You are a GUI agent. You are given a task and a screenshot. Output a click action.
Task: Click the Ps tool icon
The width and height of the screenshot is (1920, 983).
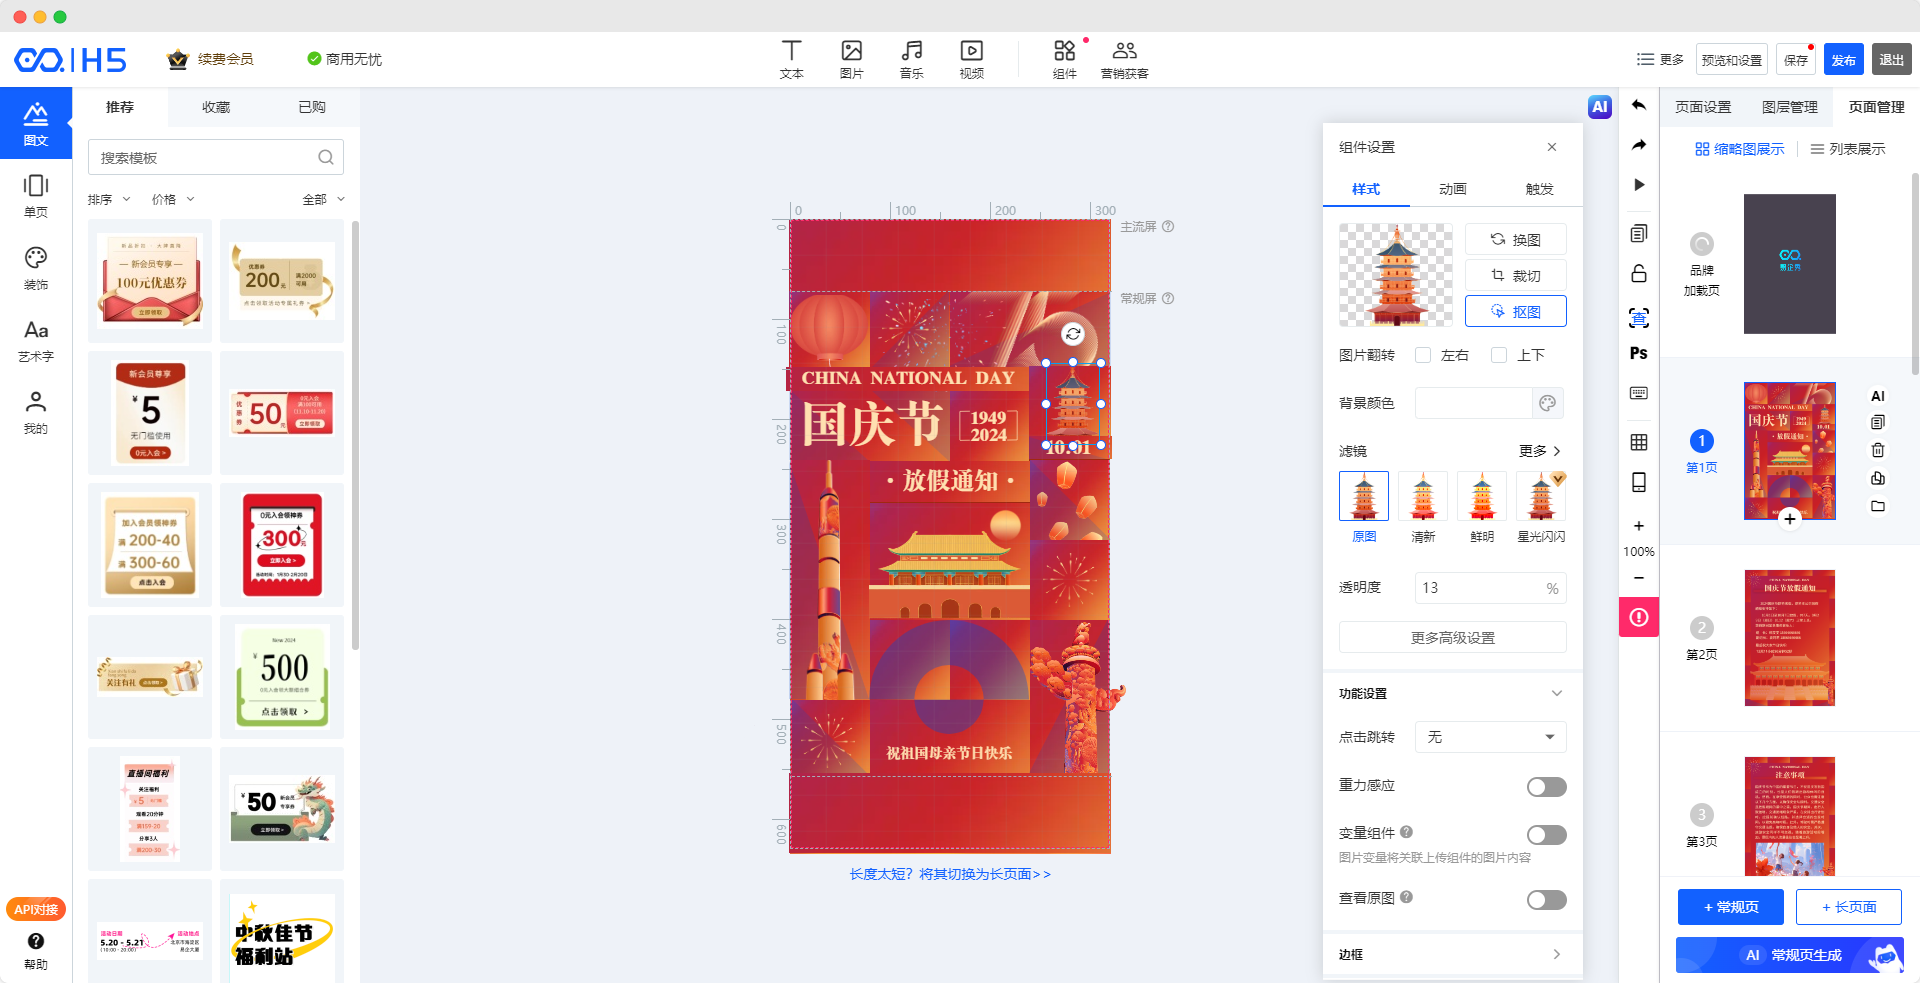[1638, 353]
